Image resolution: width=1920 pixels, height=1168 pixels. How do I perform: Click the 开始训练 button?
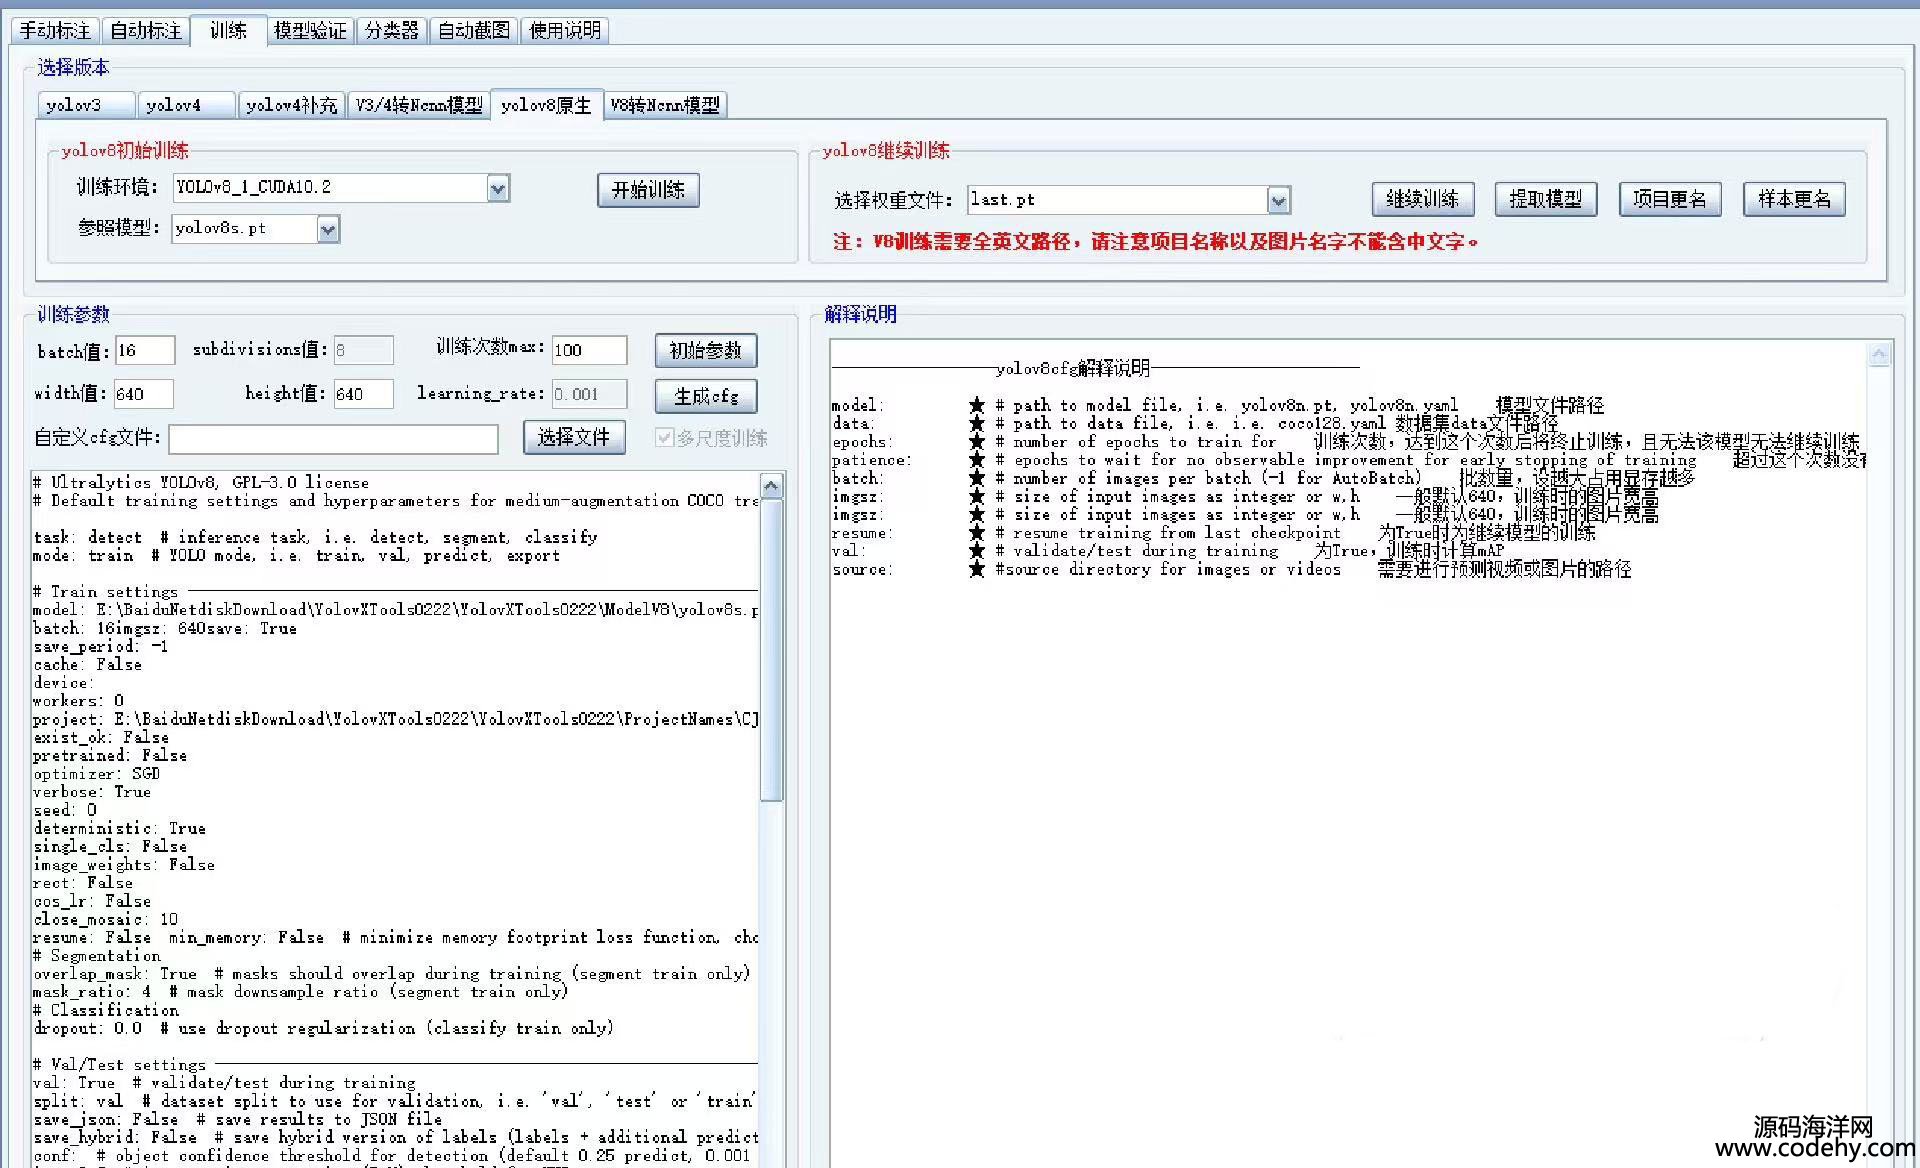click(x=648, y=190)
